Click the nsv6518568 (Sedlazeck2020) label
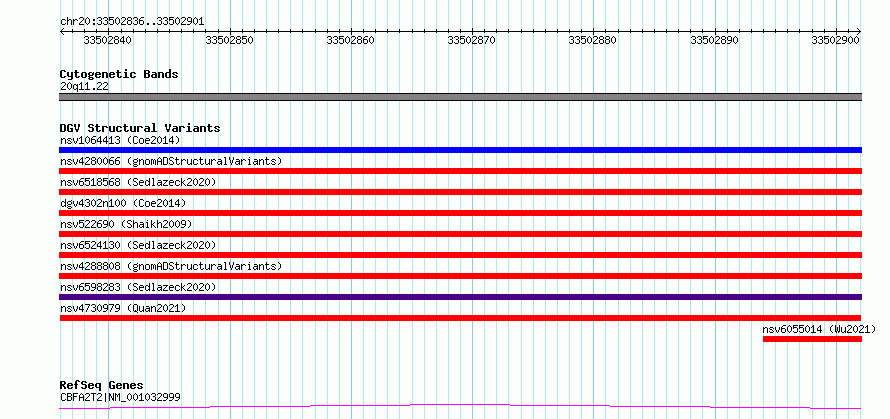 [x=138, y=182]
